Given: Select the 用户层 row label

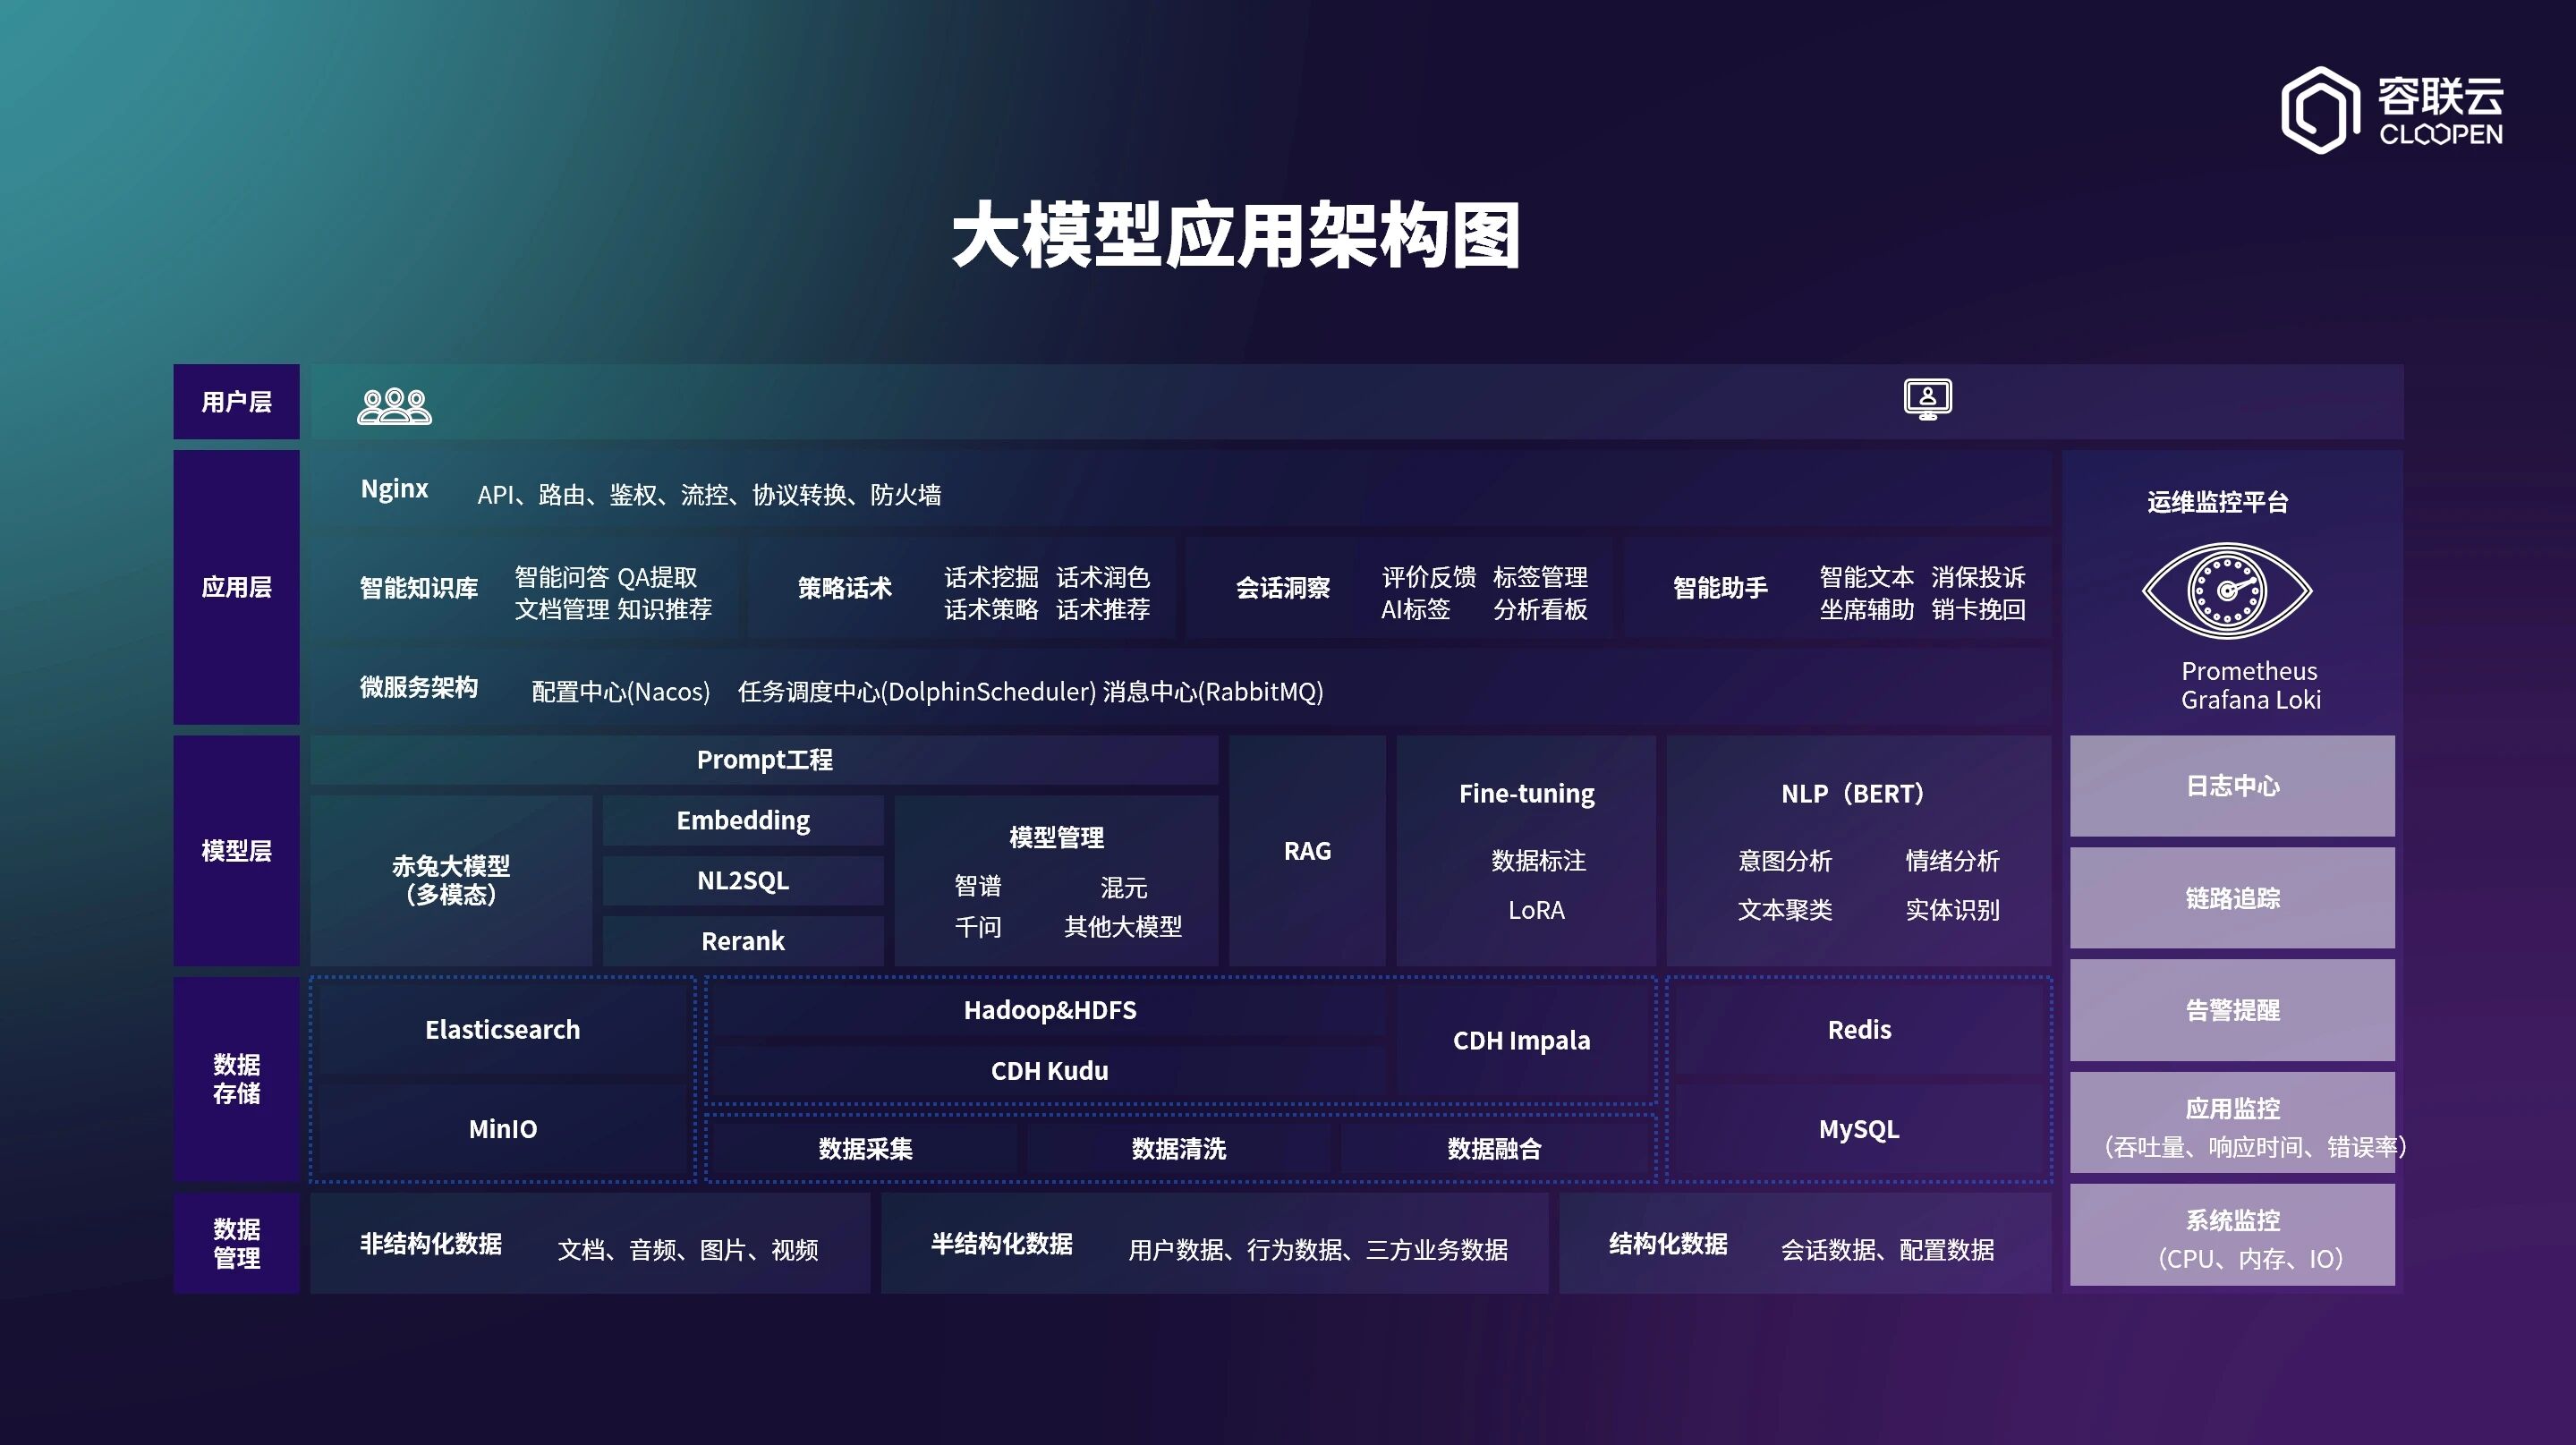Looking at the screenshot, I should click(x=236, y=402).
